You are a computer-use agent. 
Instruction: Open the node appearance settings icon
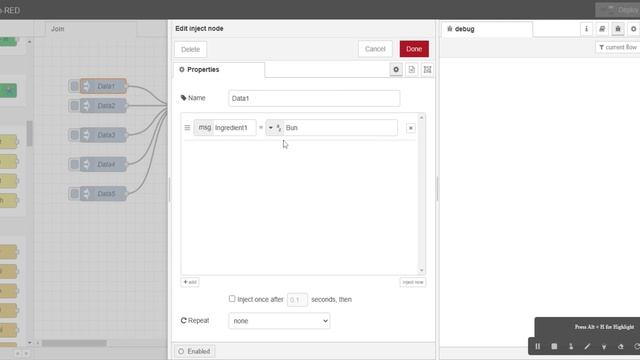point(427,70)
